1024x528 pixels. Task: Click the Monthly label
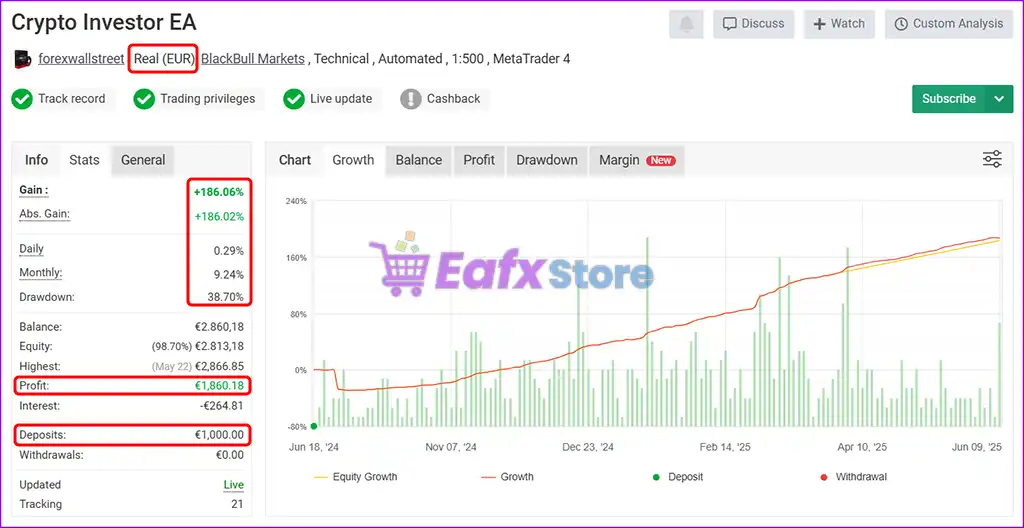pyautogui.click(x=40, y=272)
